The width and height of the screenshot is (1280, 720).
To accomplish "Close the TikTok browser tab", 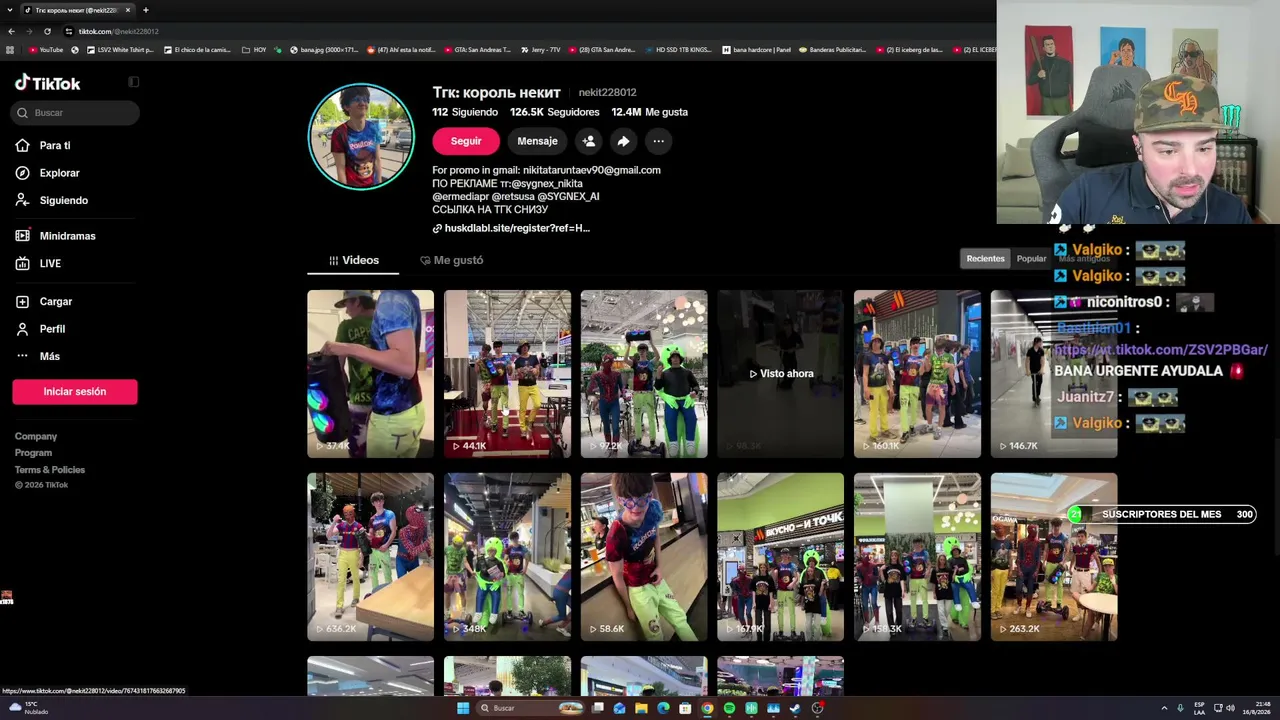I will pos(128,10).
